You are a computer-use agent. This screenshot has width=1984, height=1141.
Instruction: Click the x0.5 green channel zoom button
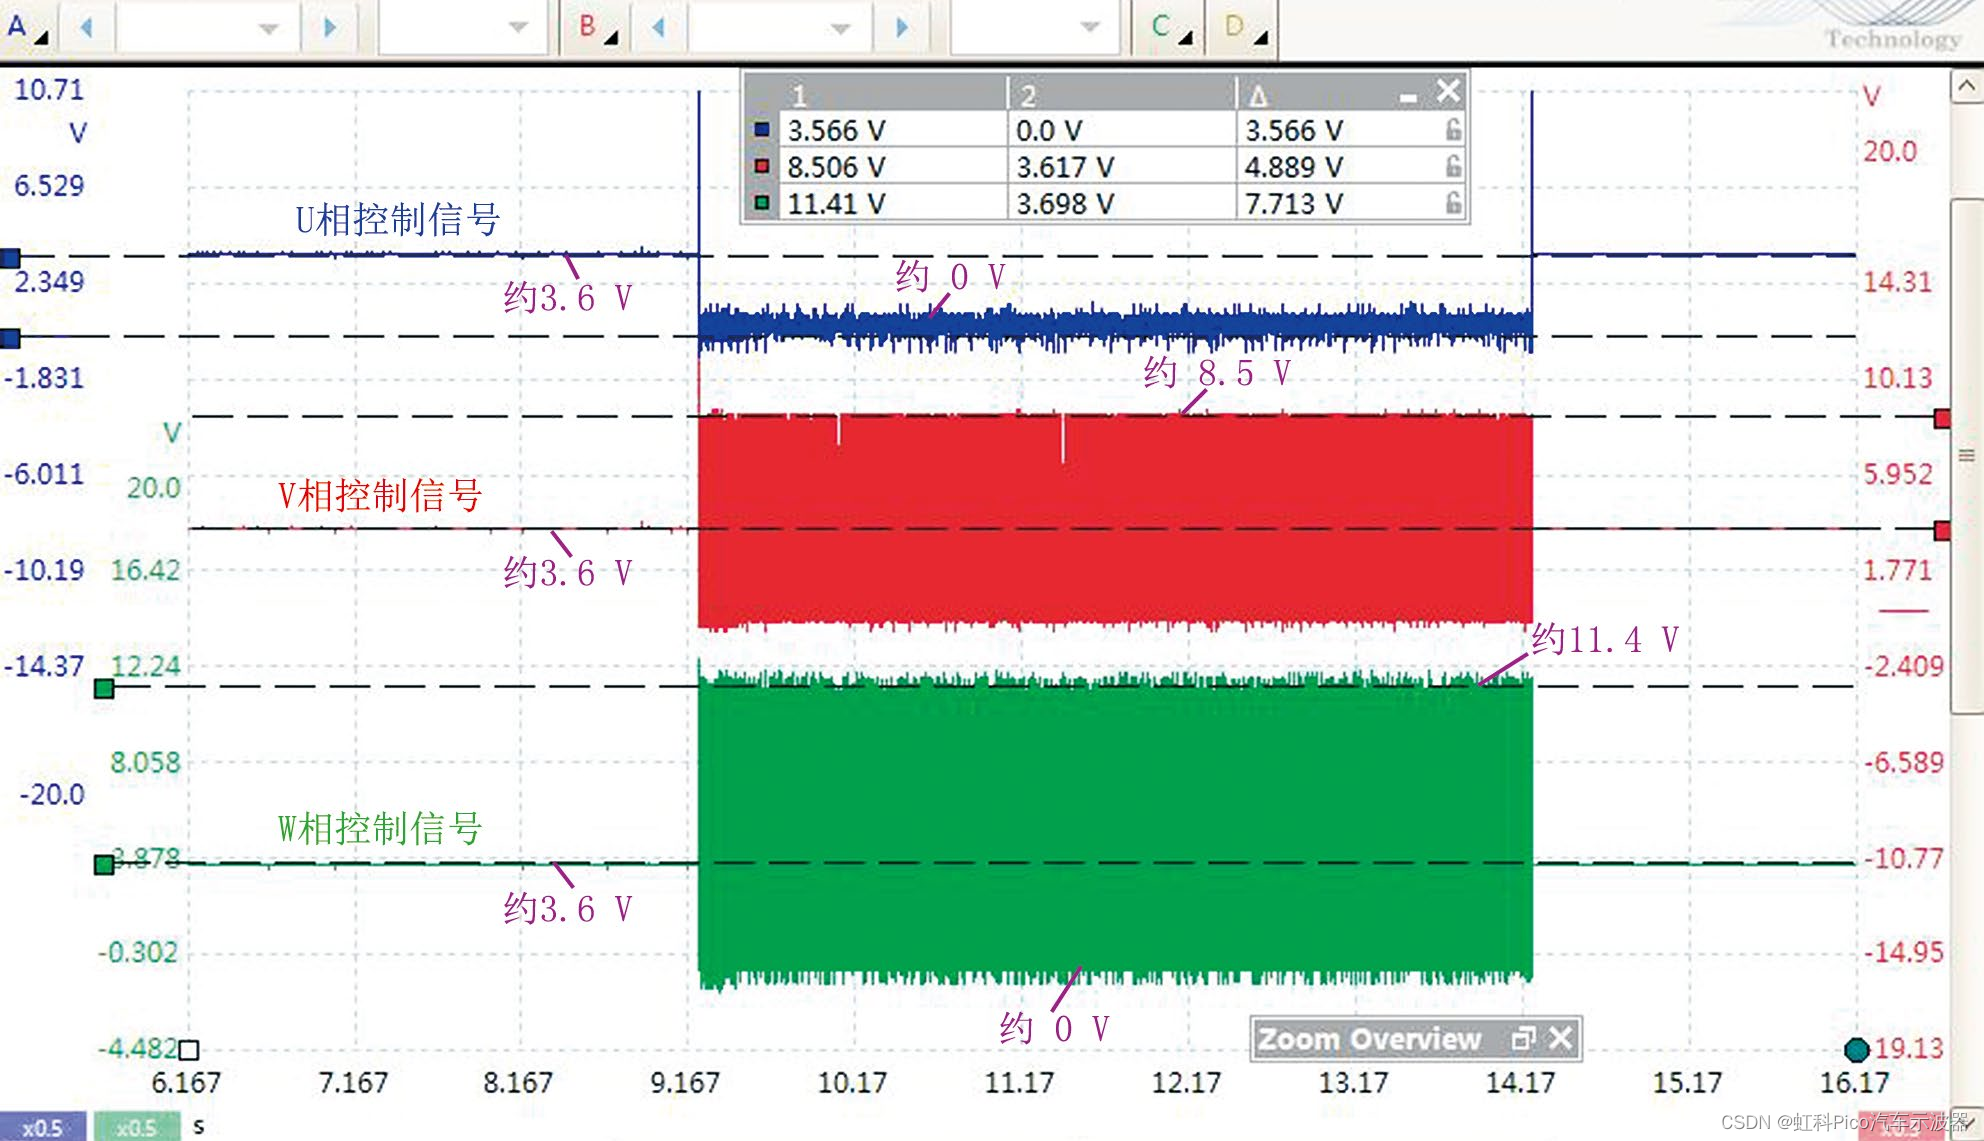(x=136, y=1127)
